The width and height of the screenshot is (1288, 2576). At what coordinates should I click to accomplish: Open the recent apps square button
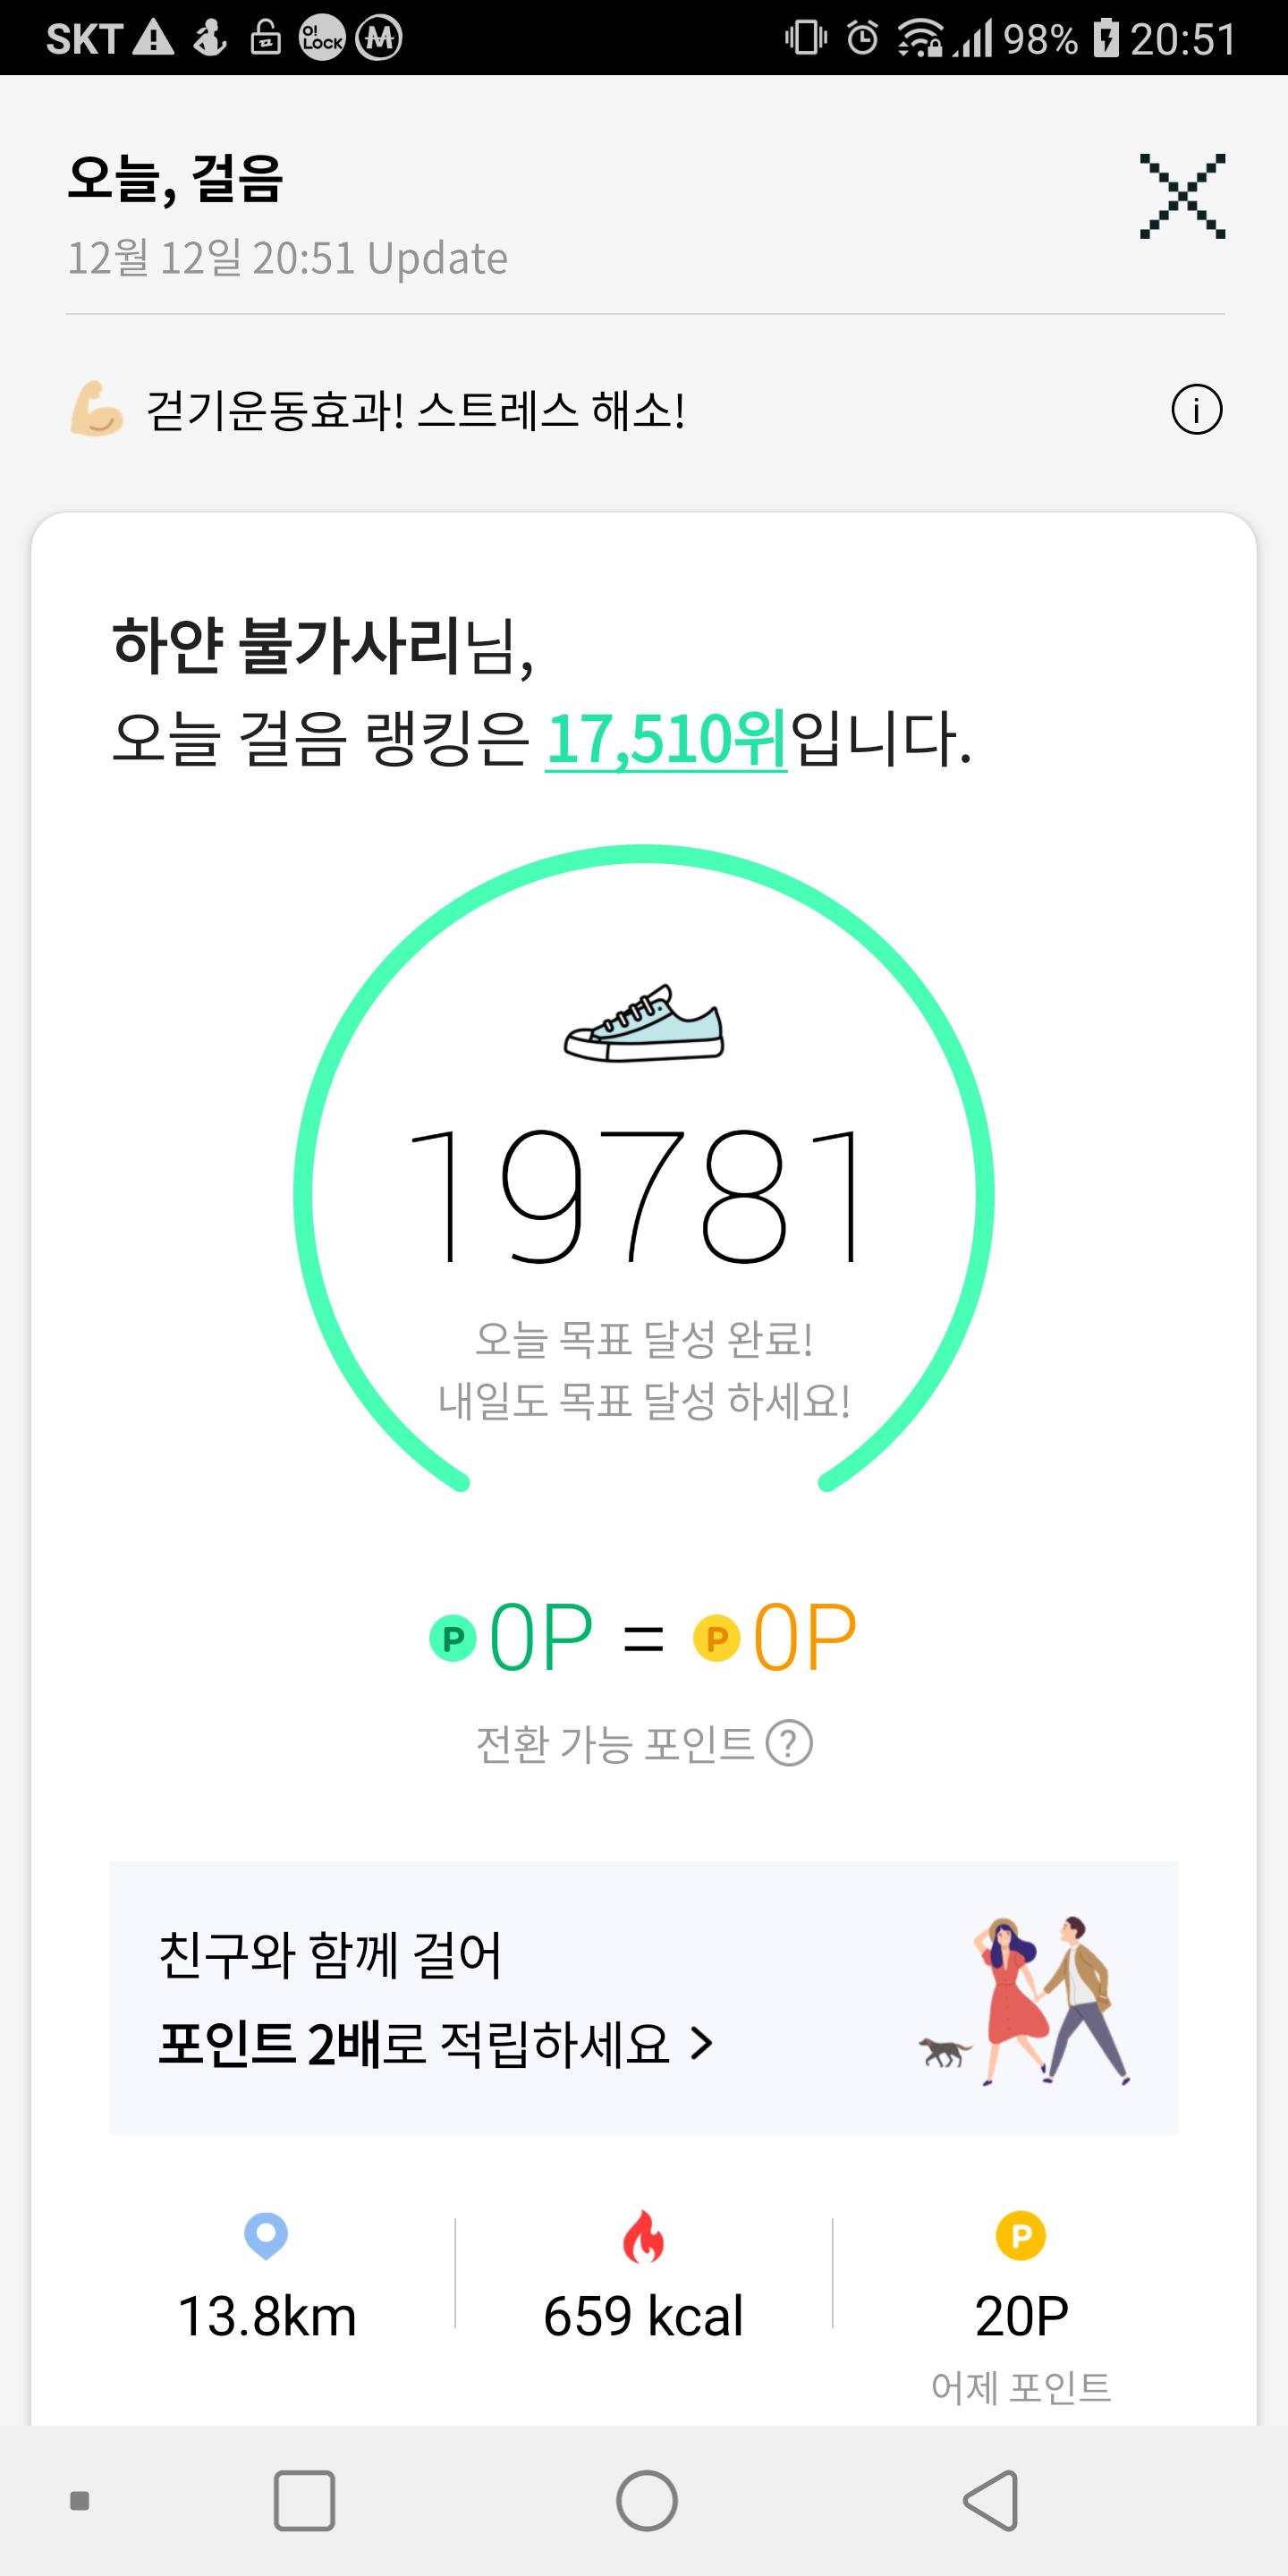pos(304,2501)
